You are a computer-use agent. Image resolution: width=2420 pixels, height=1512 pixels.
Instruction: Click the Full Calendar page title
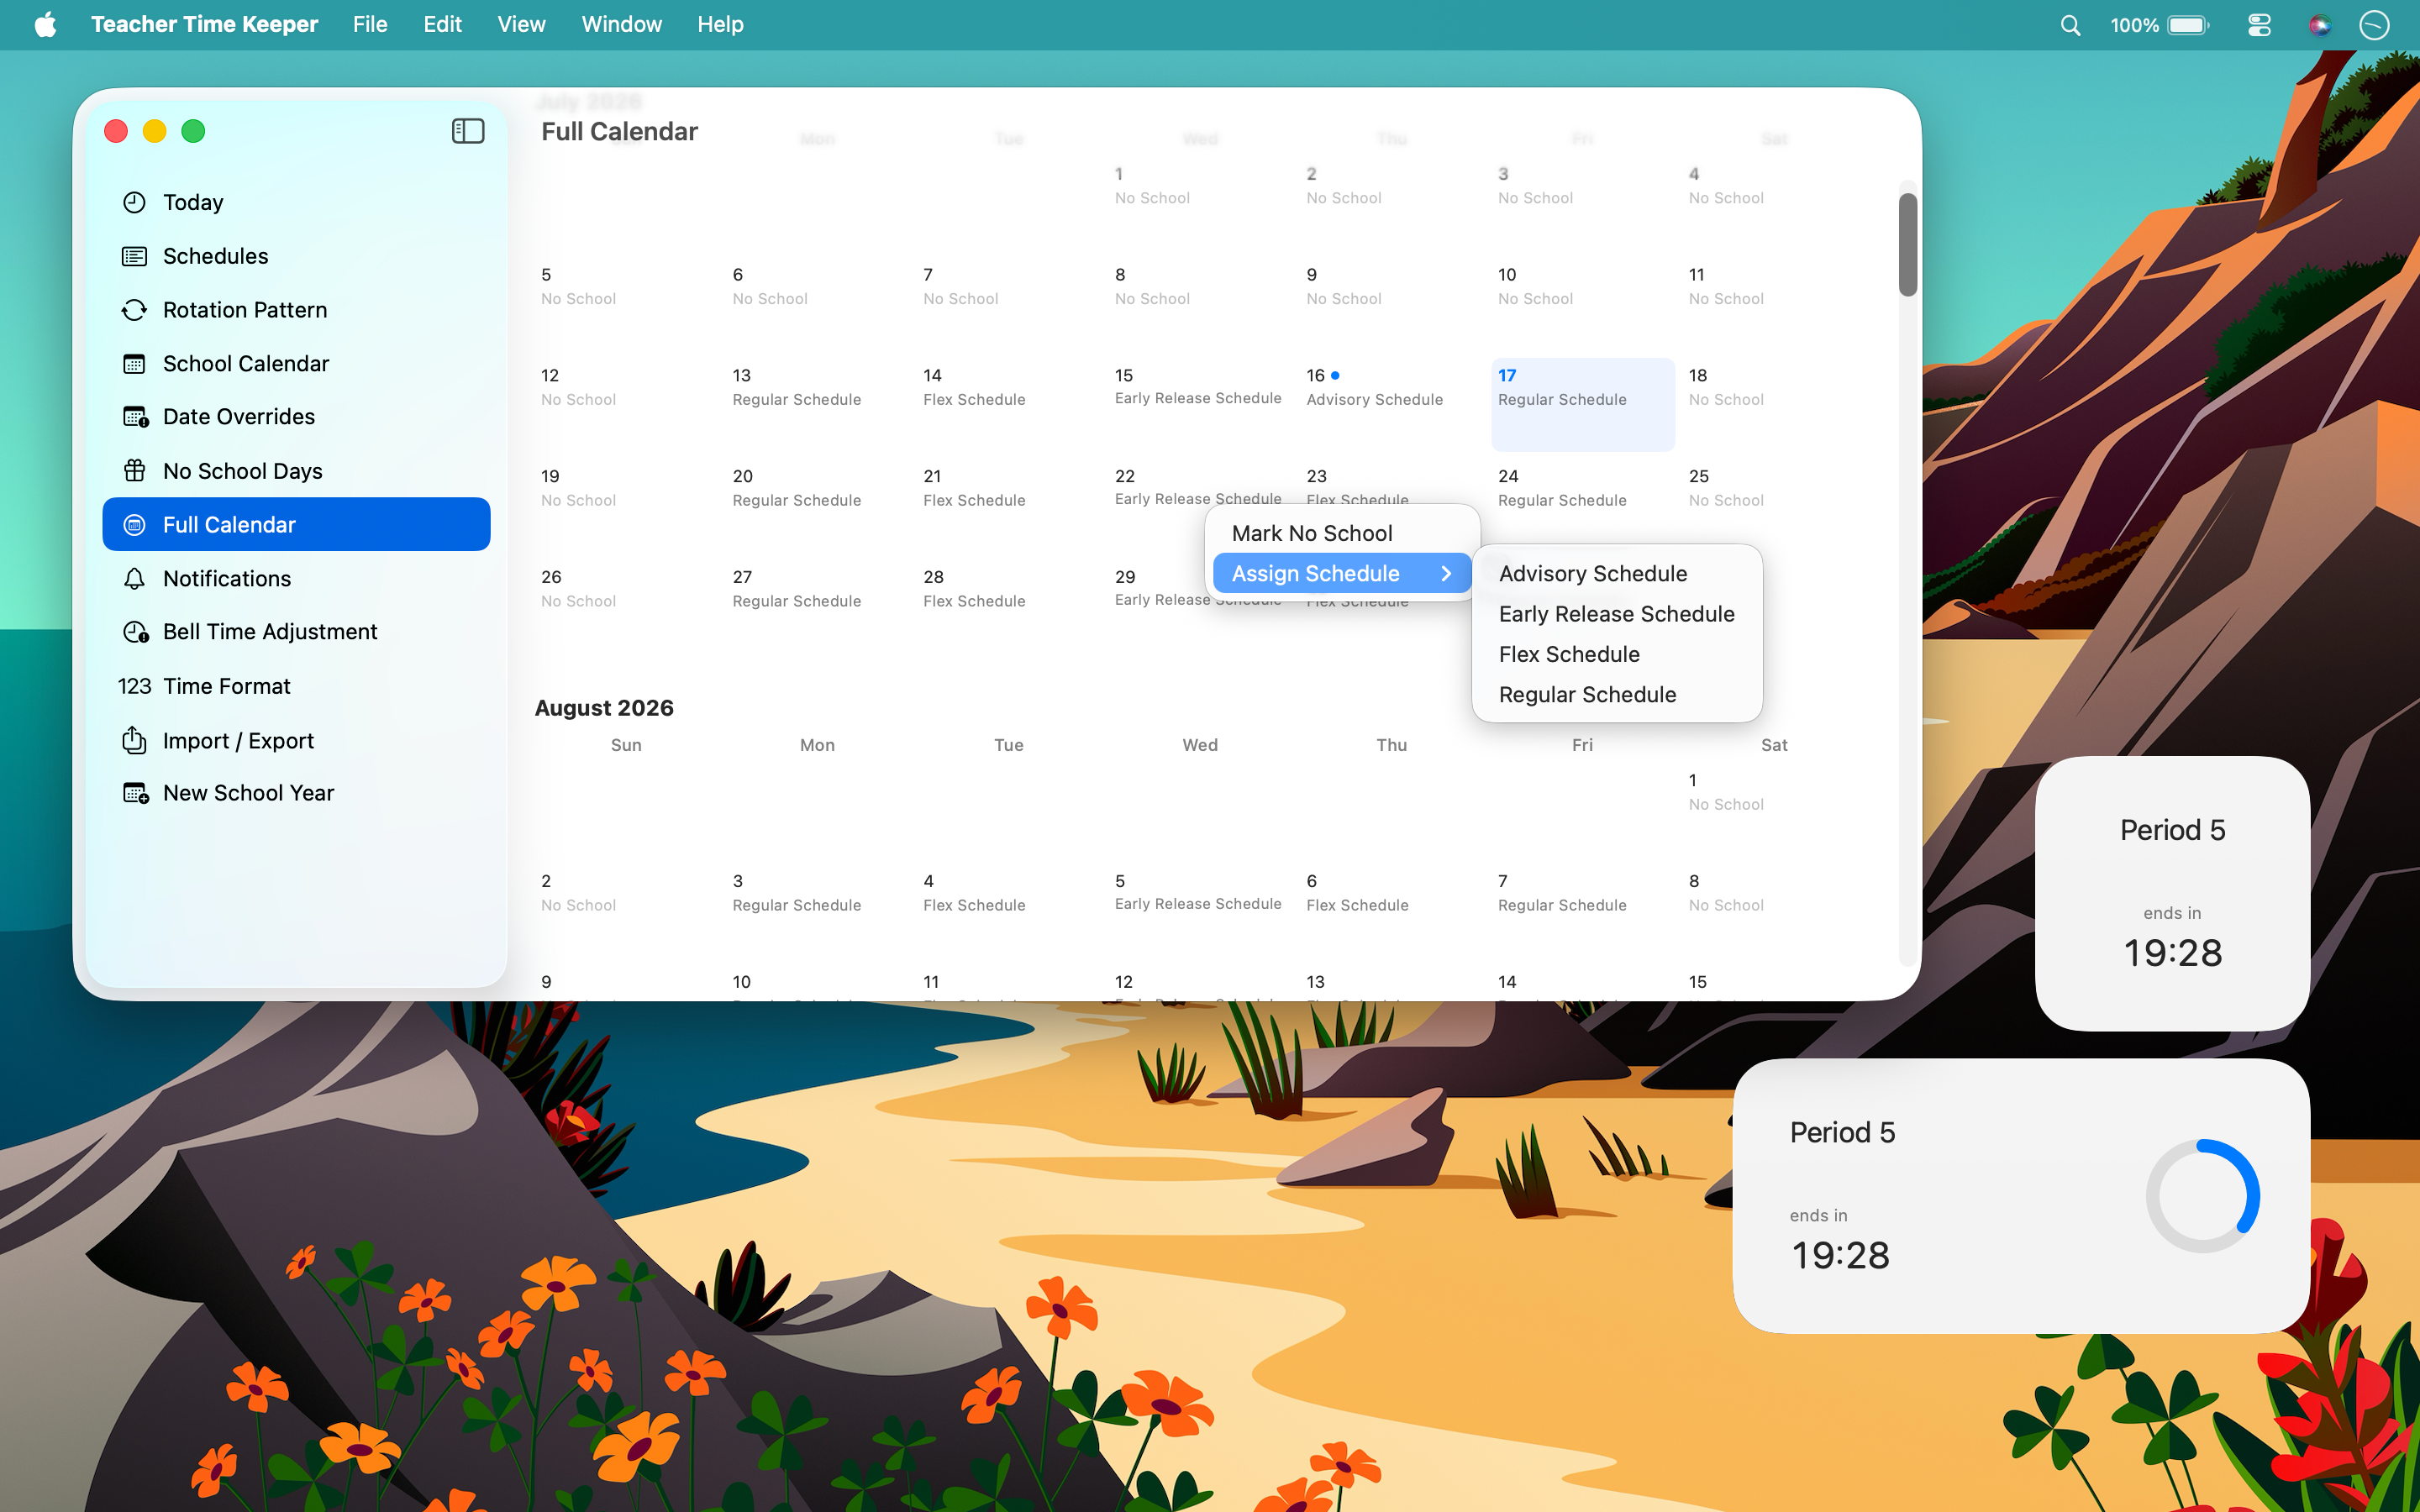(x=619, y=131)
